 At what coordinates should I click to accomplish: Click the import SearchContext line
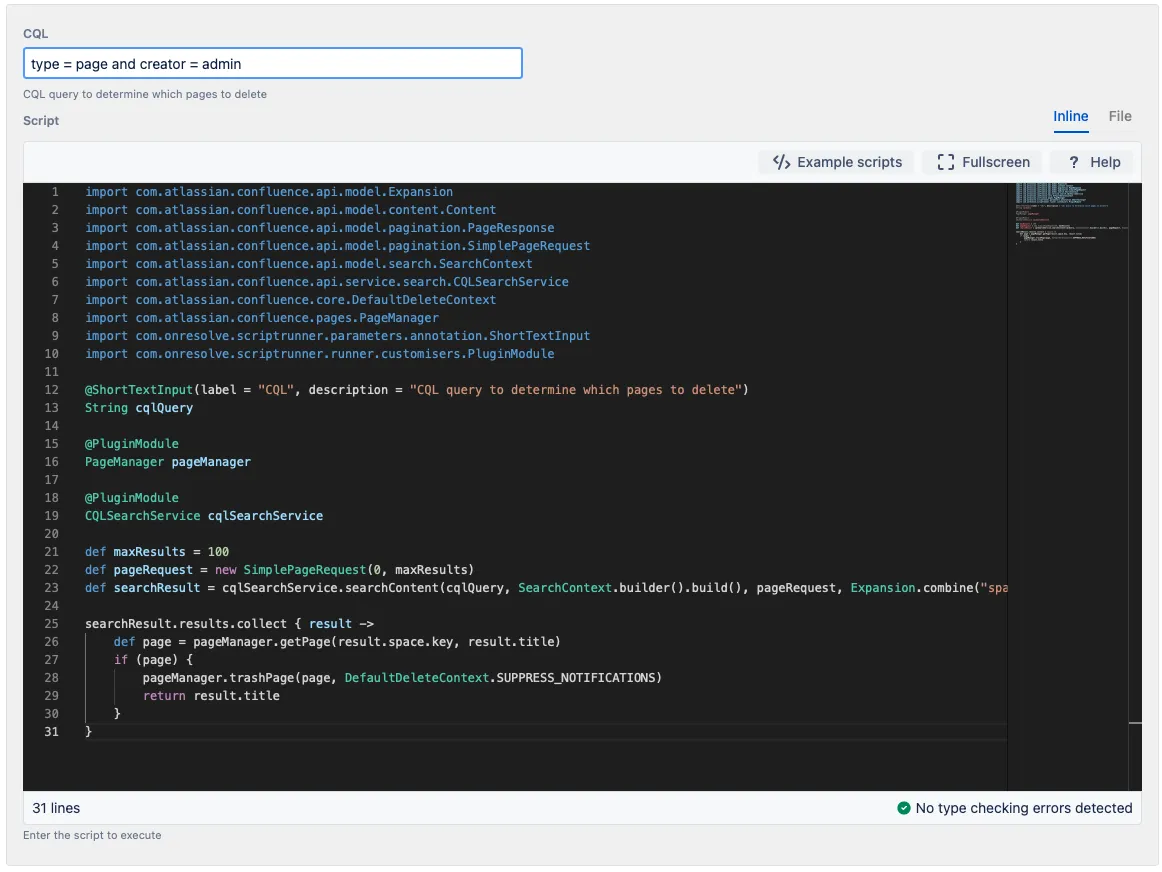point(308,264)
